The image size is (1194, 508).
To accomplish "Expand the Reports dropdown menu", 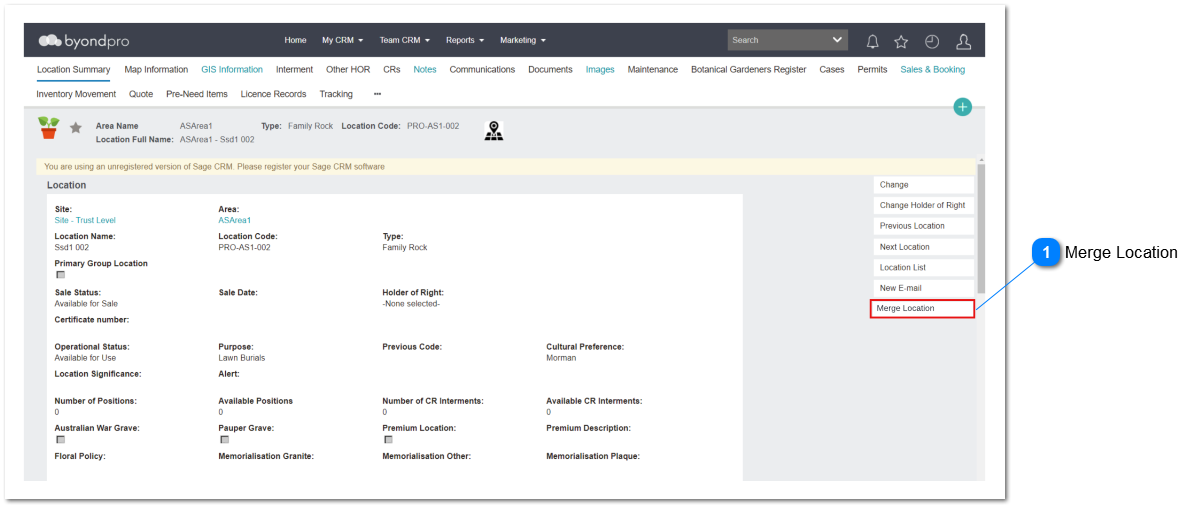I will (x=465, y=40).
